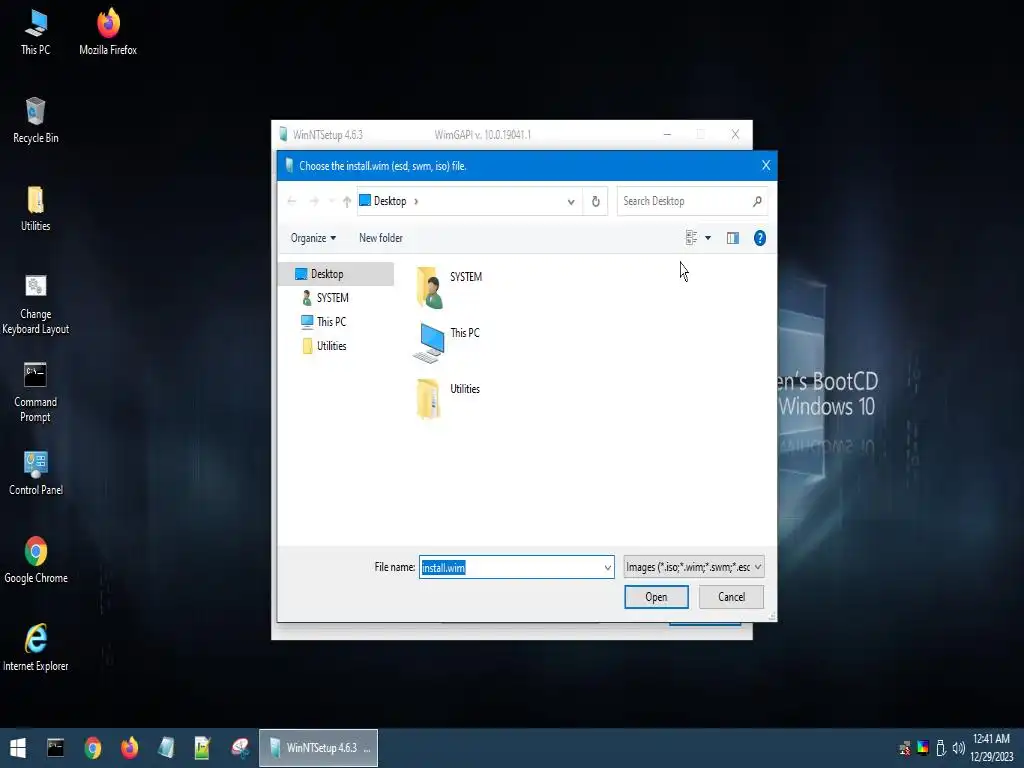This screenshot has height=768, width=1024.
Task: Open the Utilities folder on the desktop
Action: [x=35, y=208]
